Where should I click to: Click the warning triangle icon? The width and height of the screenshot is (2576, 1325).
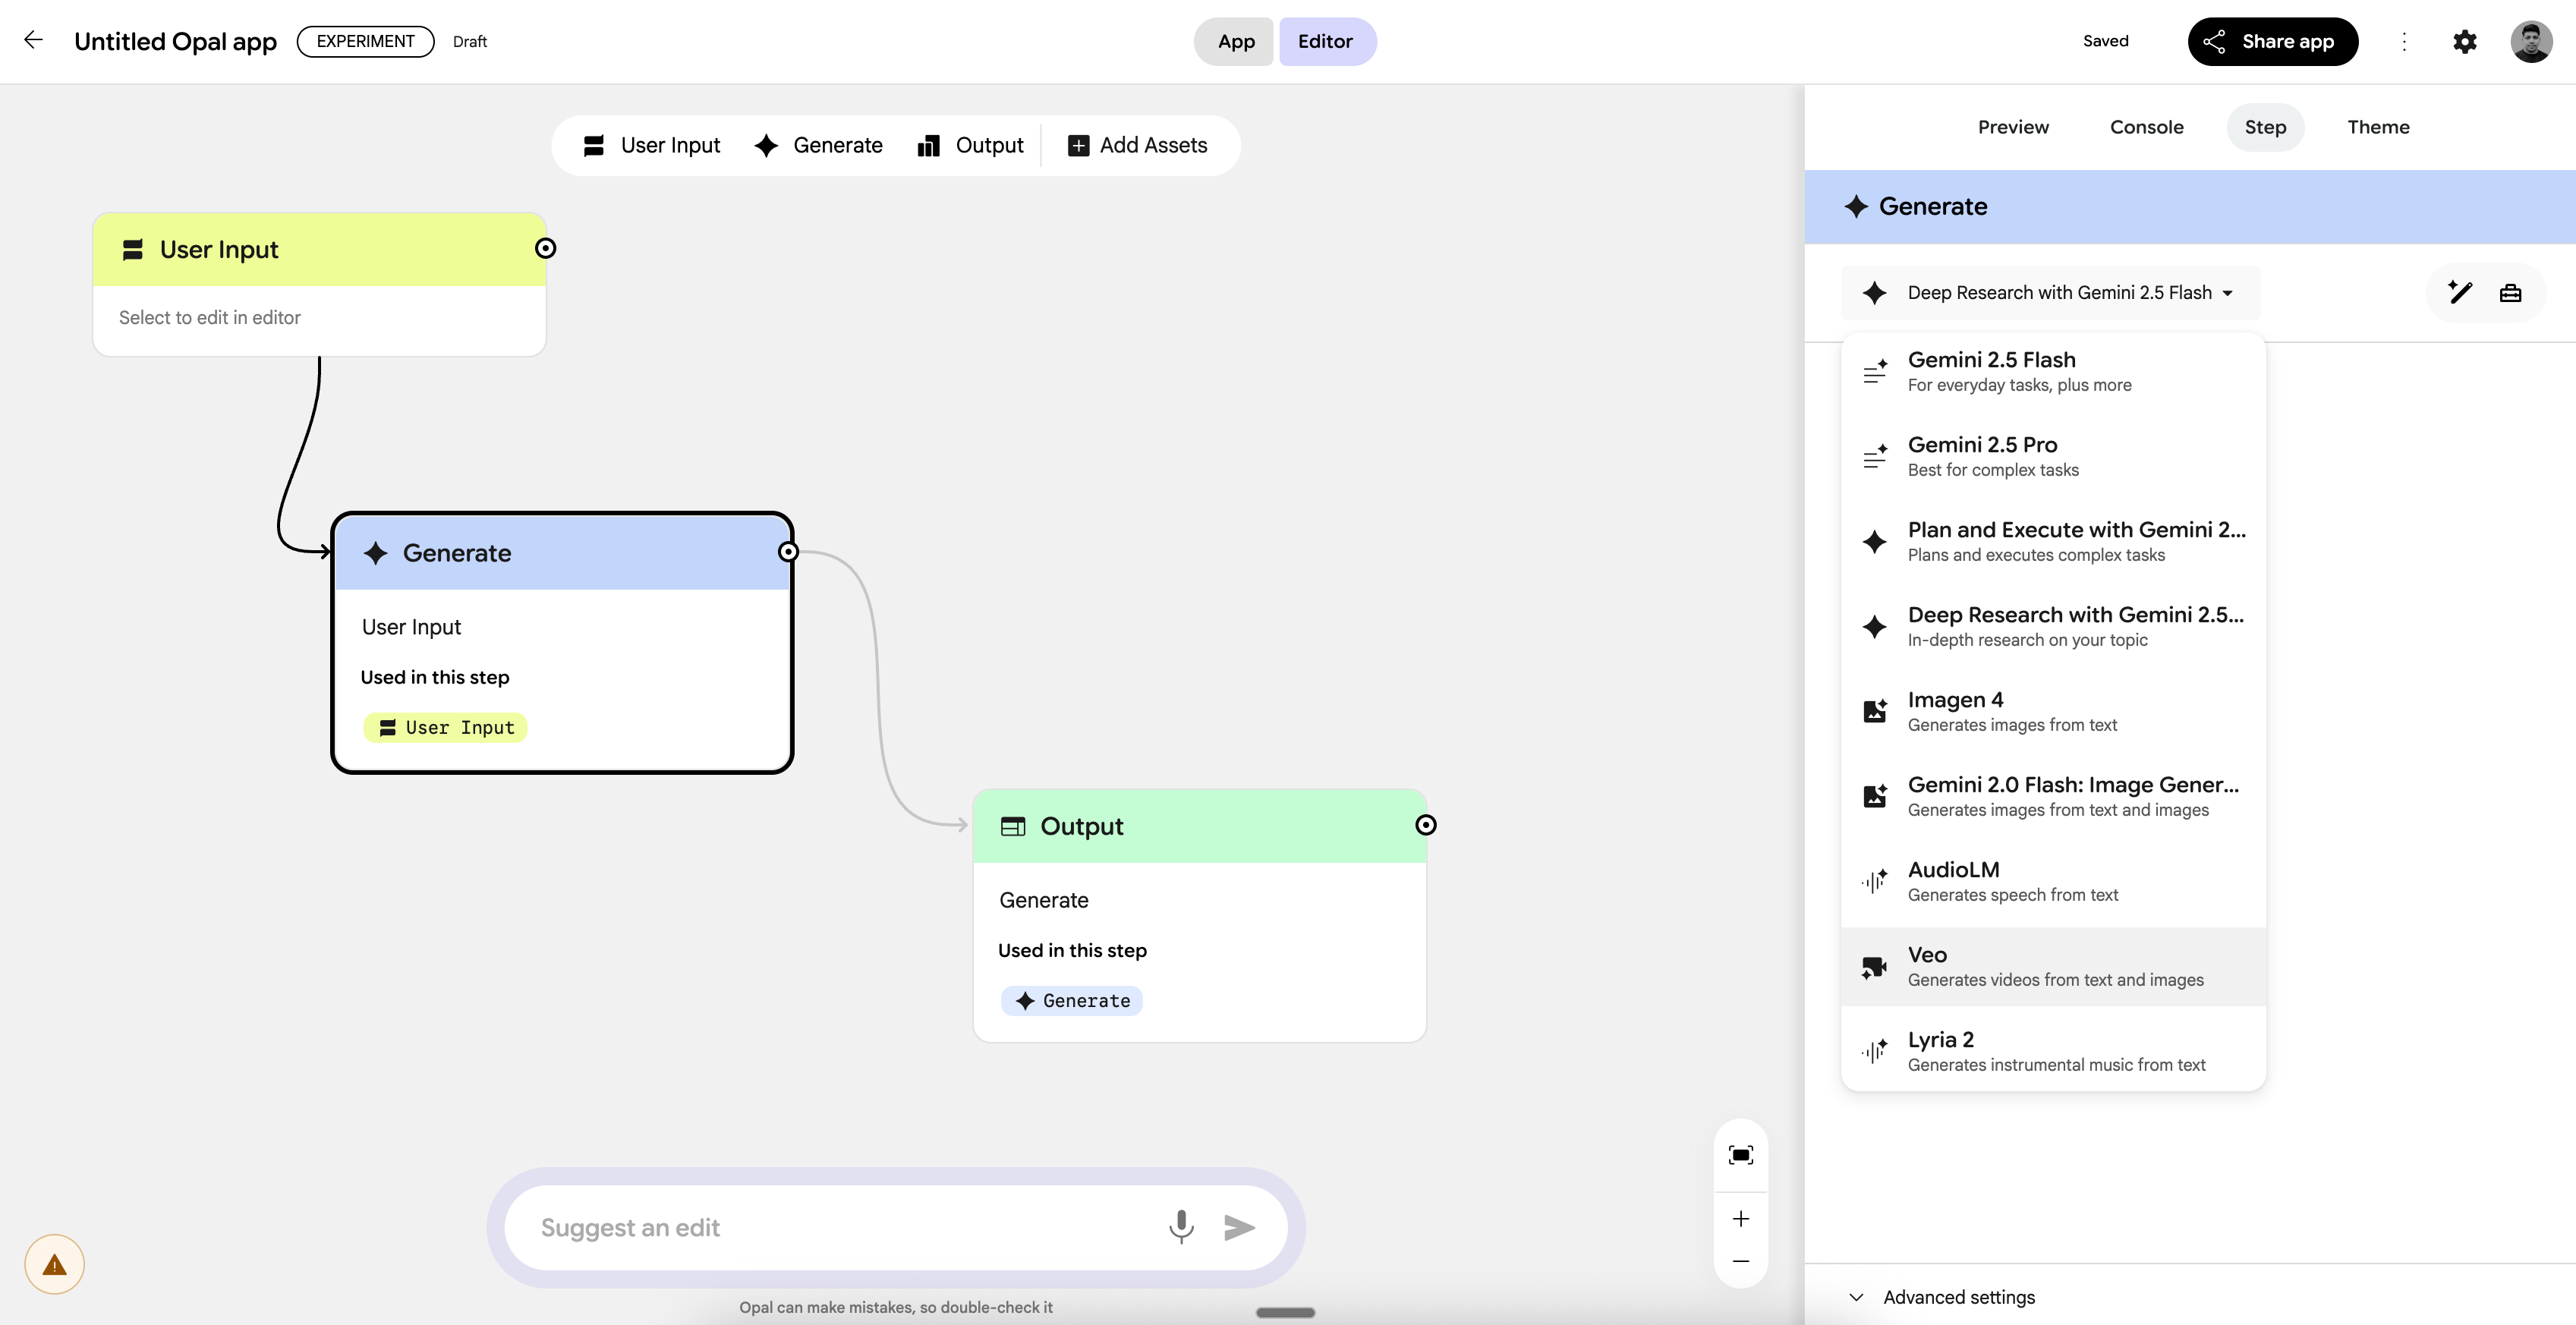54,1264
